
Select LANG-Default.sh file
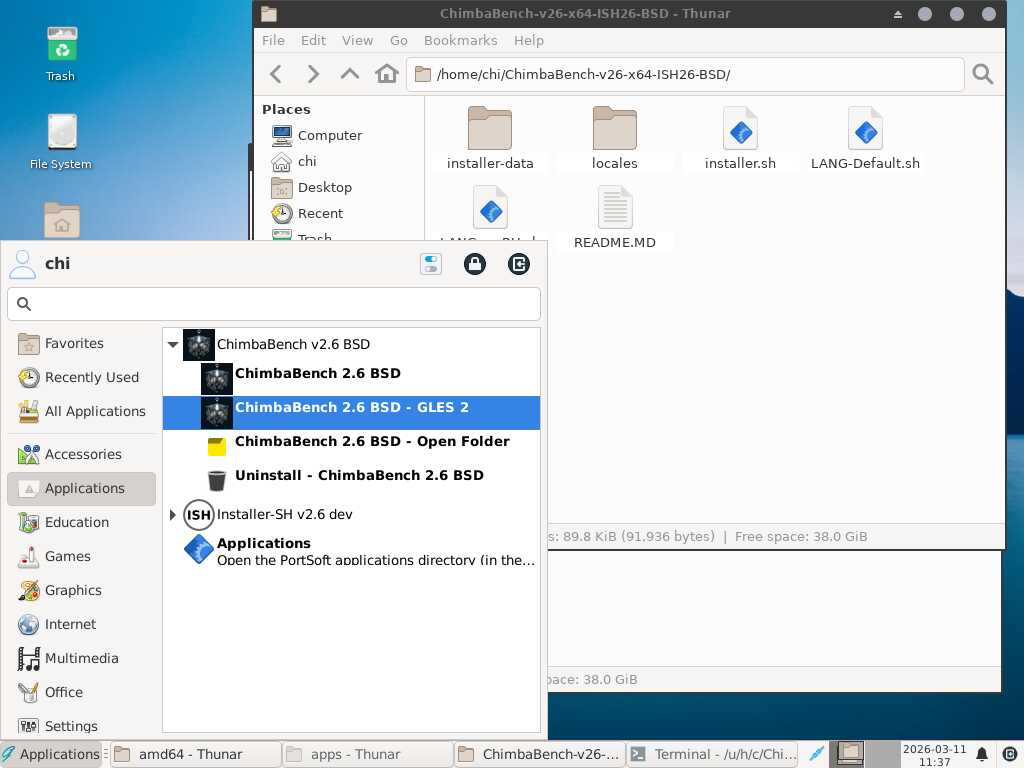865,138
